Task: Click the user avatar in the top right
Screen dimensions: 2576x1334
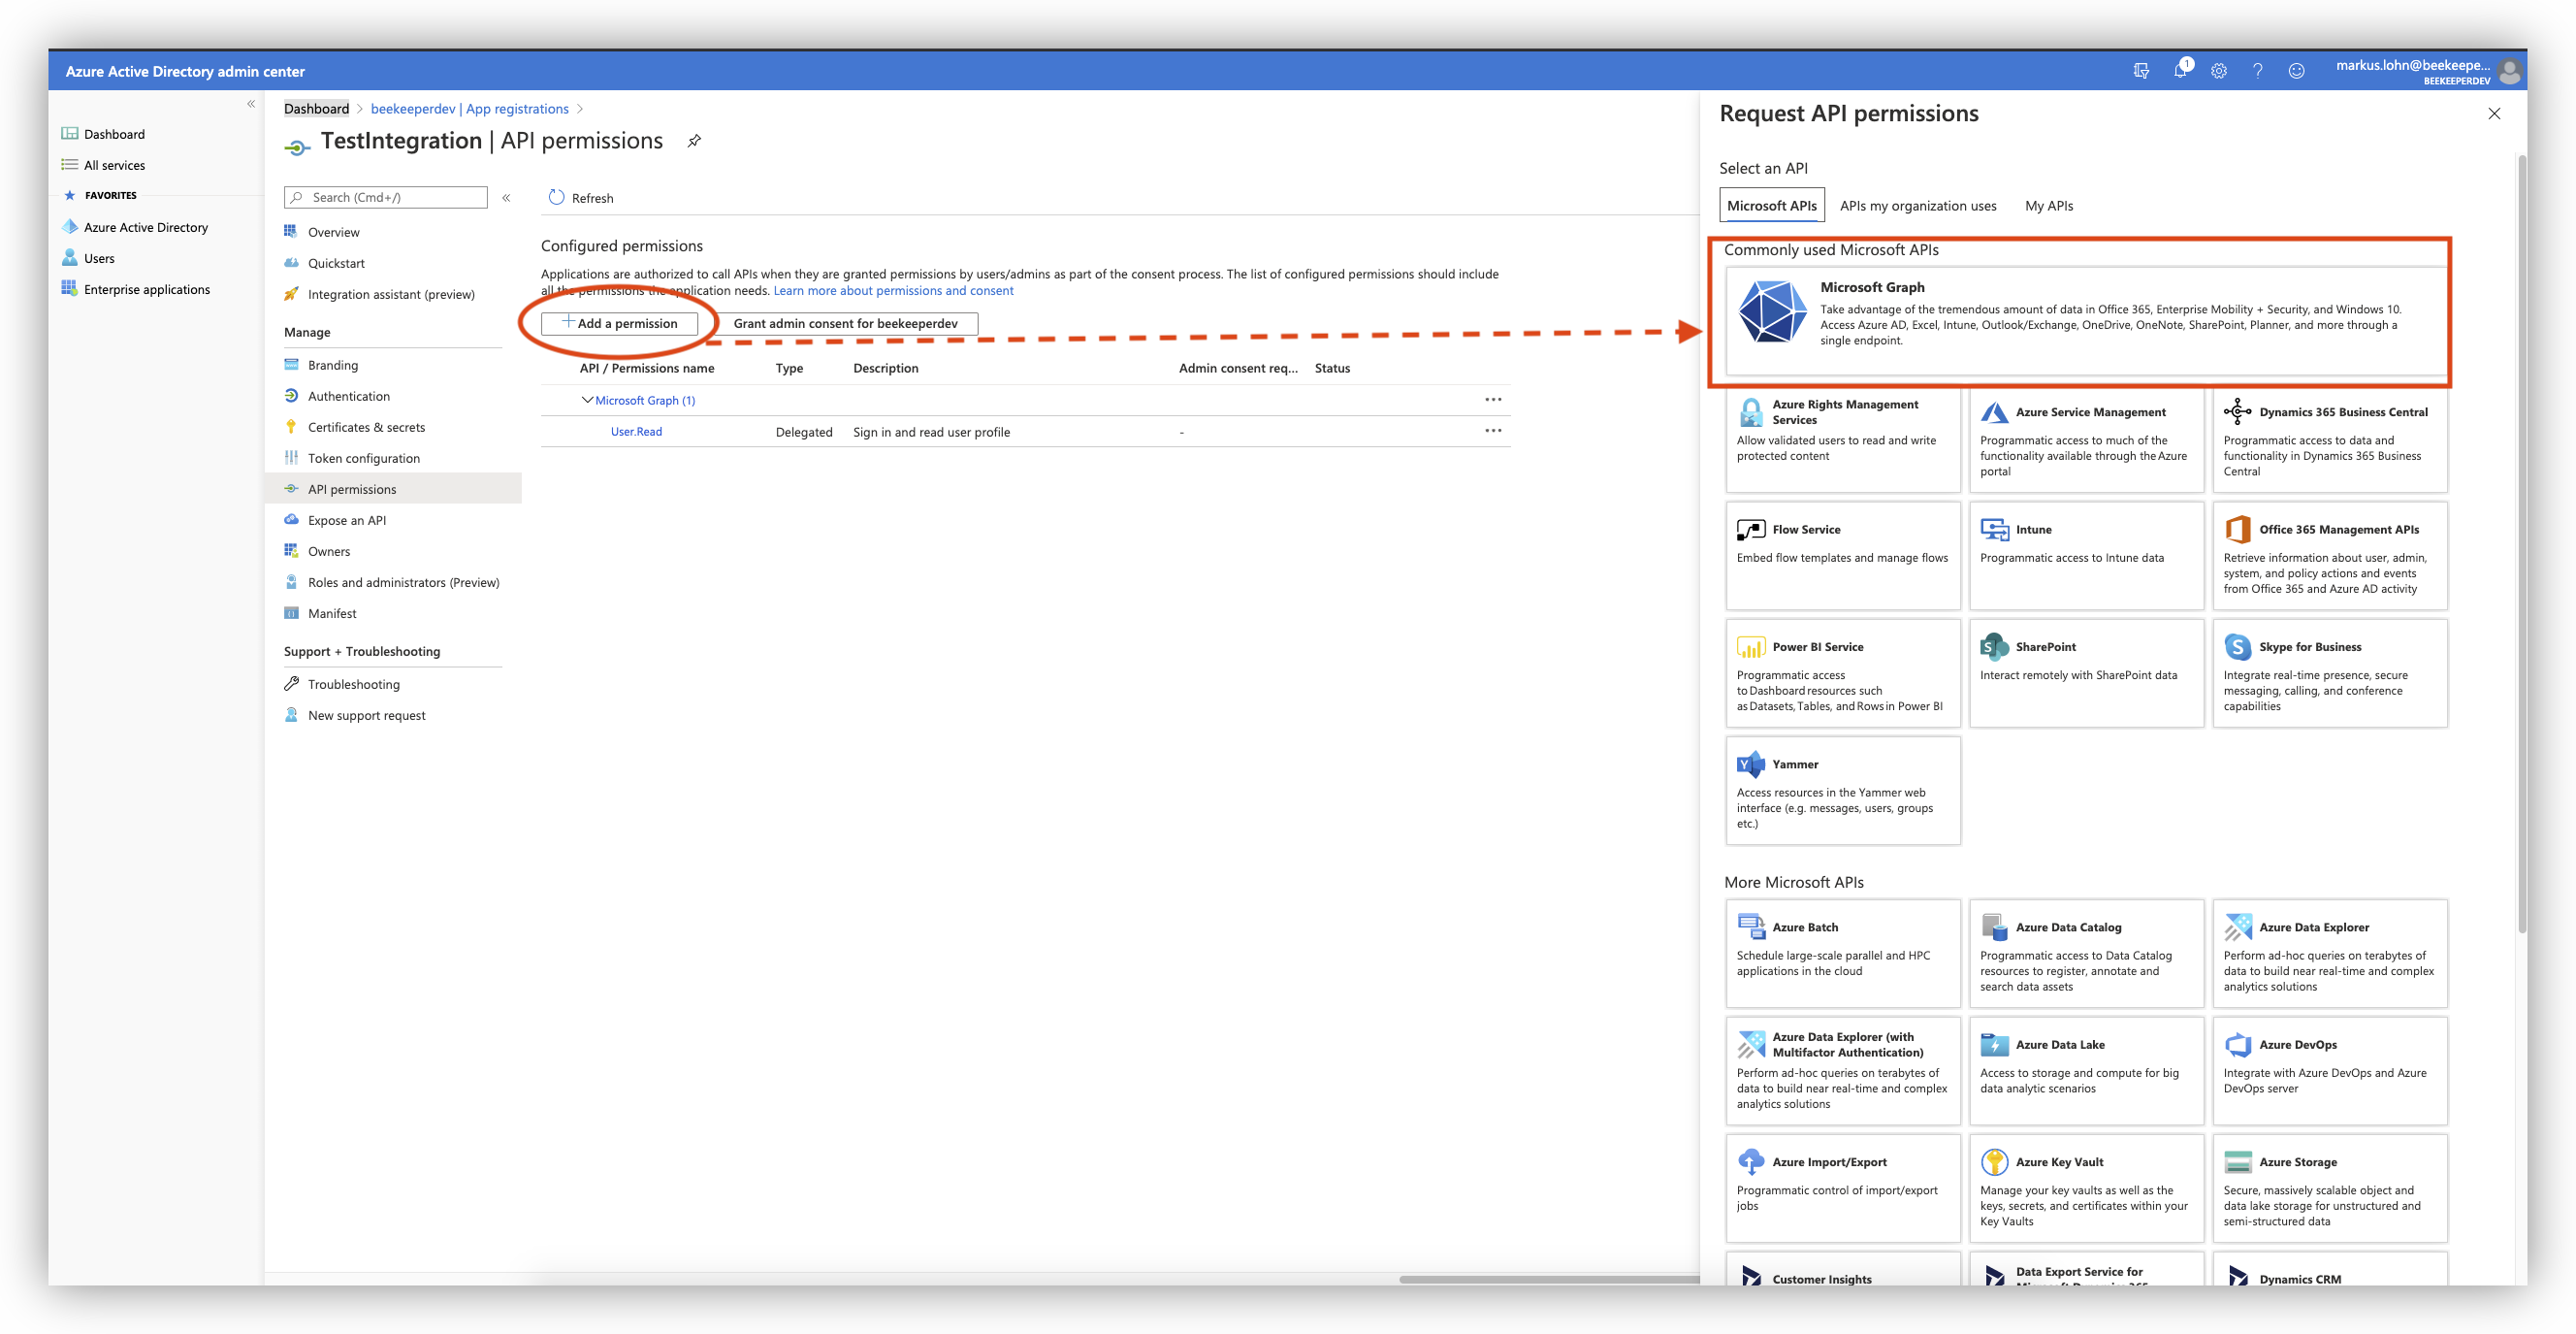Action: coord(2509,71)
